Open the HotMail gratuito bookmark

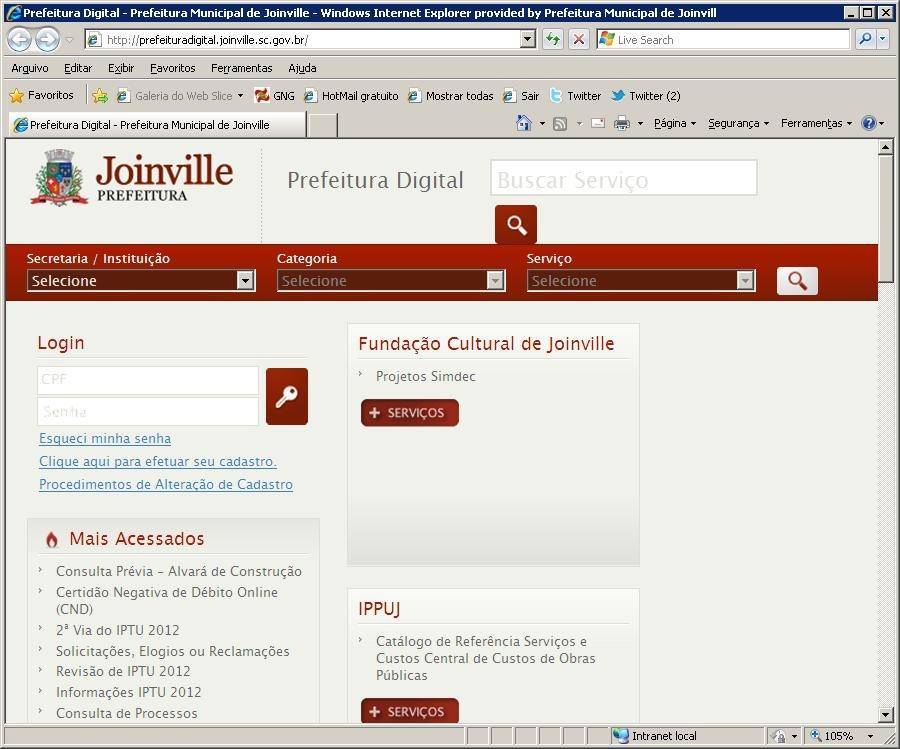click(351, 96)
